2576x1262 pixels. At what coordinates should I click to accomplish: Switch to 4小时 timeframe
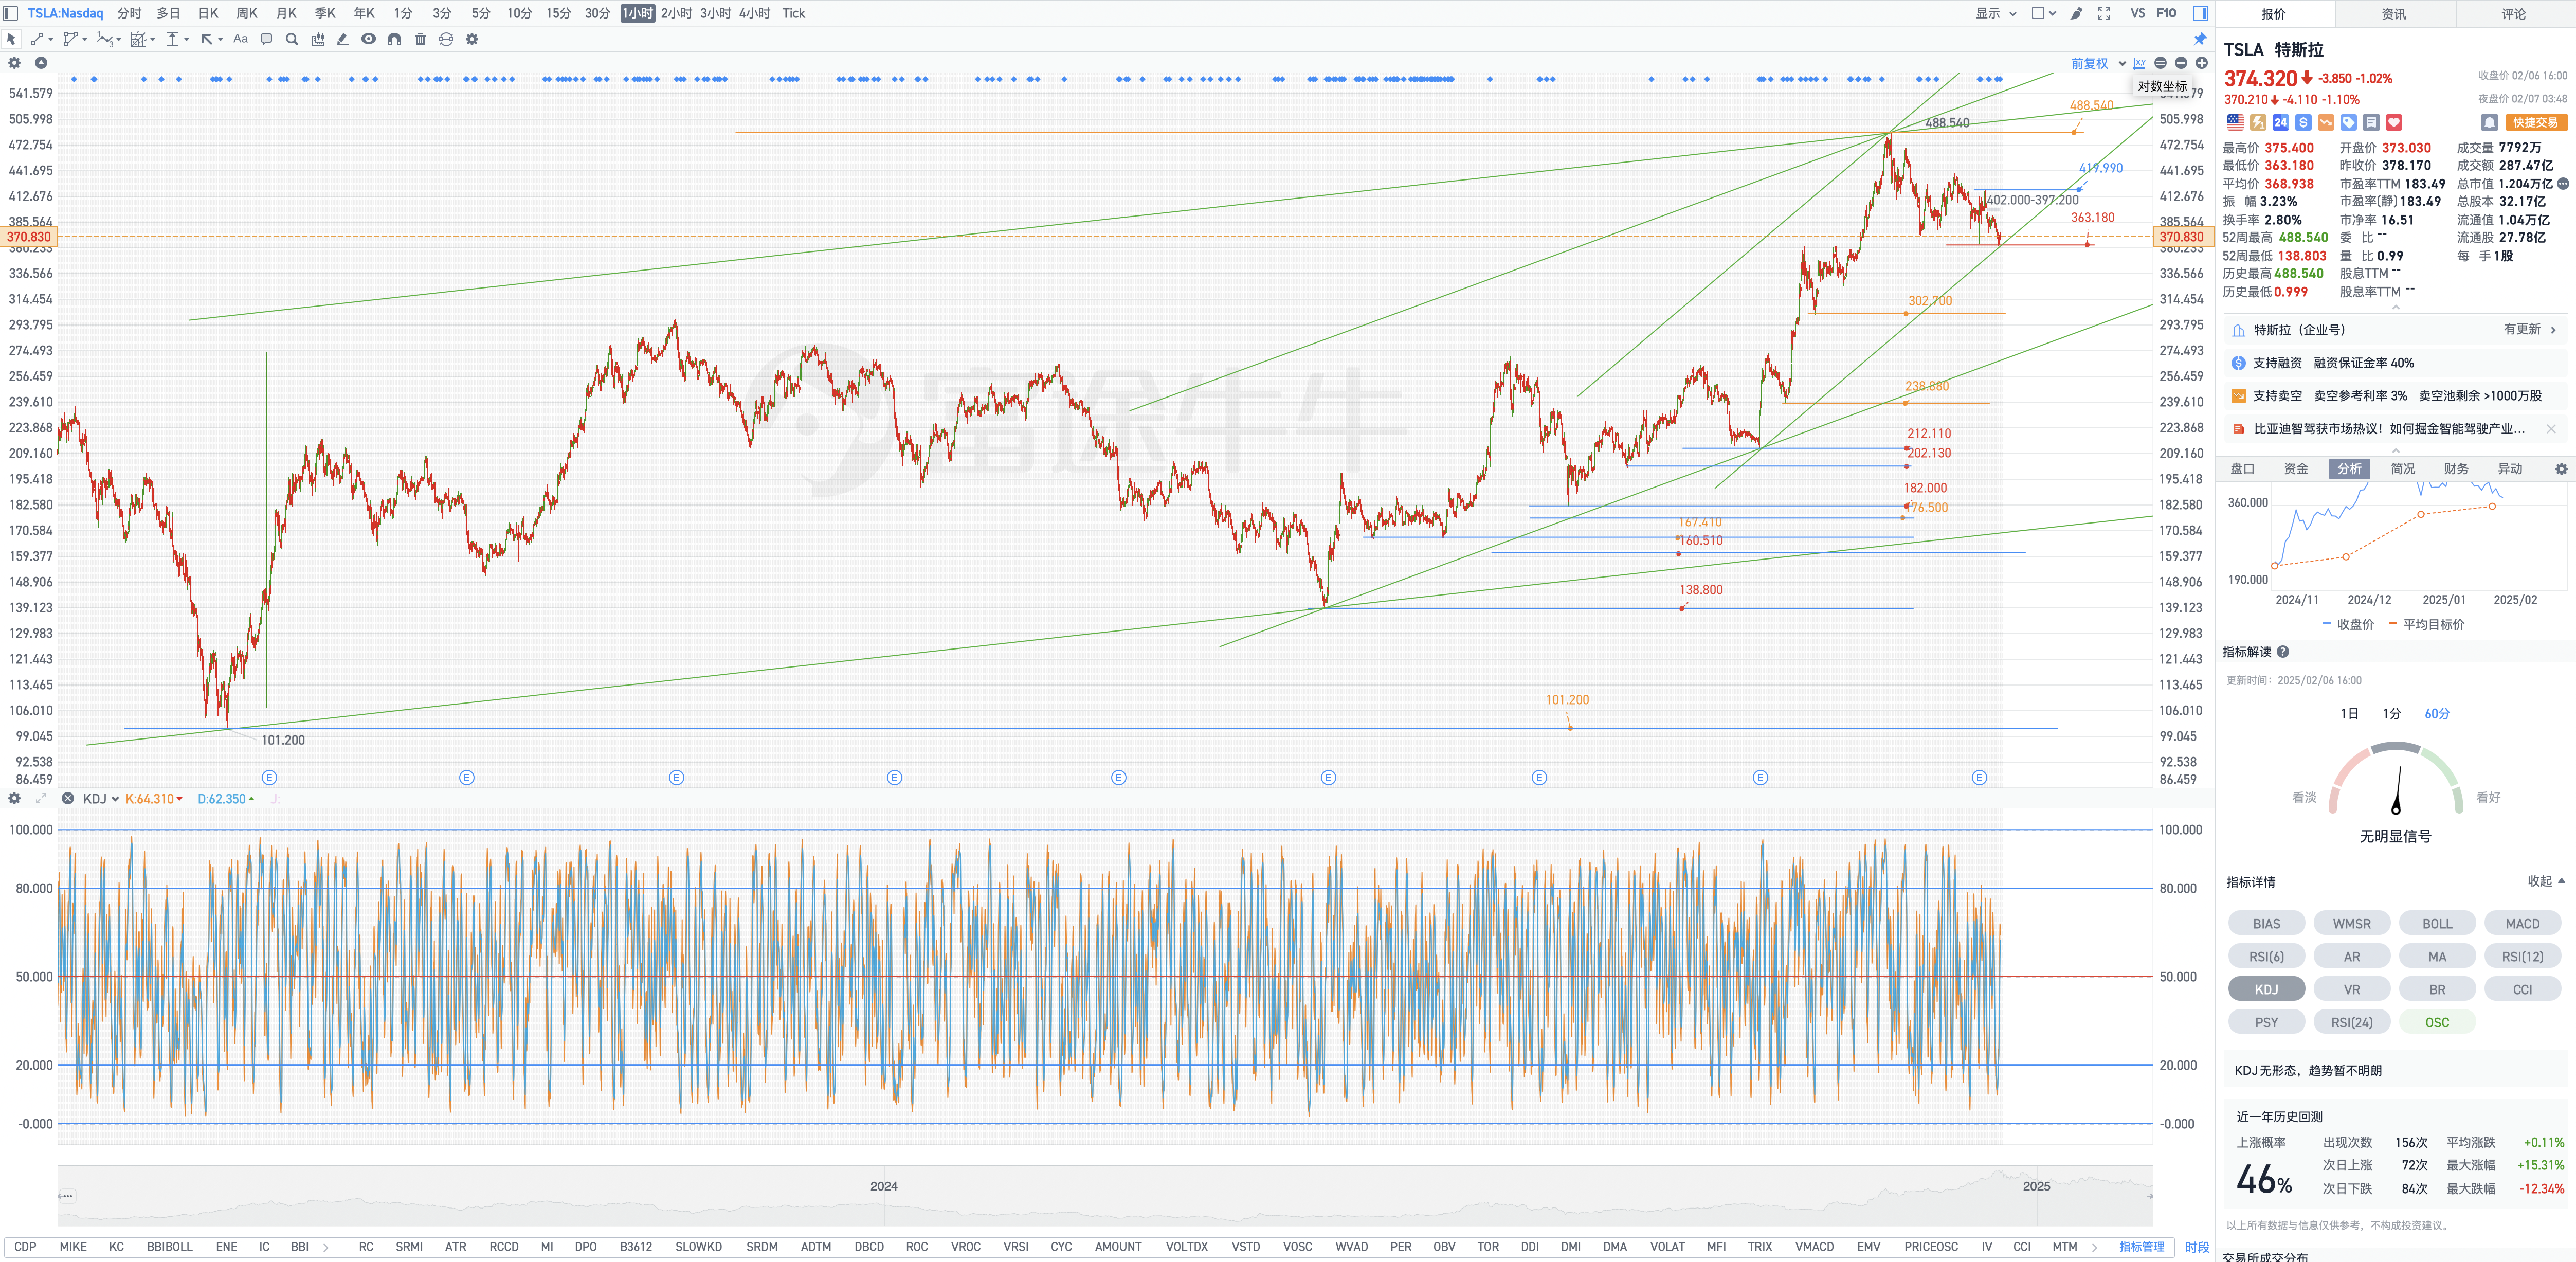click(x=754, y=13)
